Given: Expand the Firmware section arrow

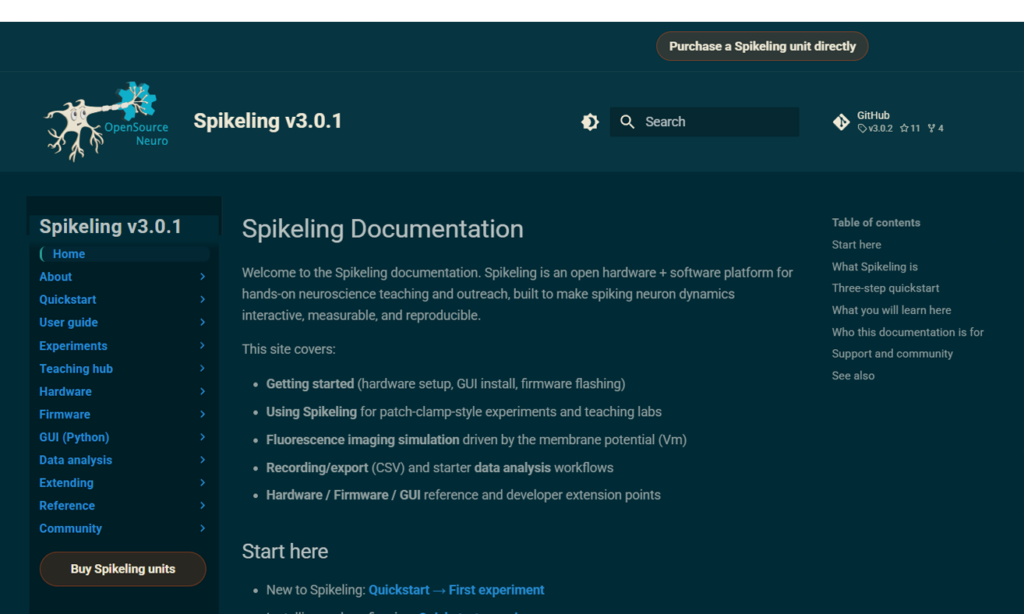Looking at the screenshot, I should tap(203, 415).
